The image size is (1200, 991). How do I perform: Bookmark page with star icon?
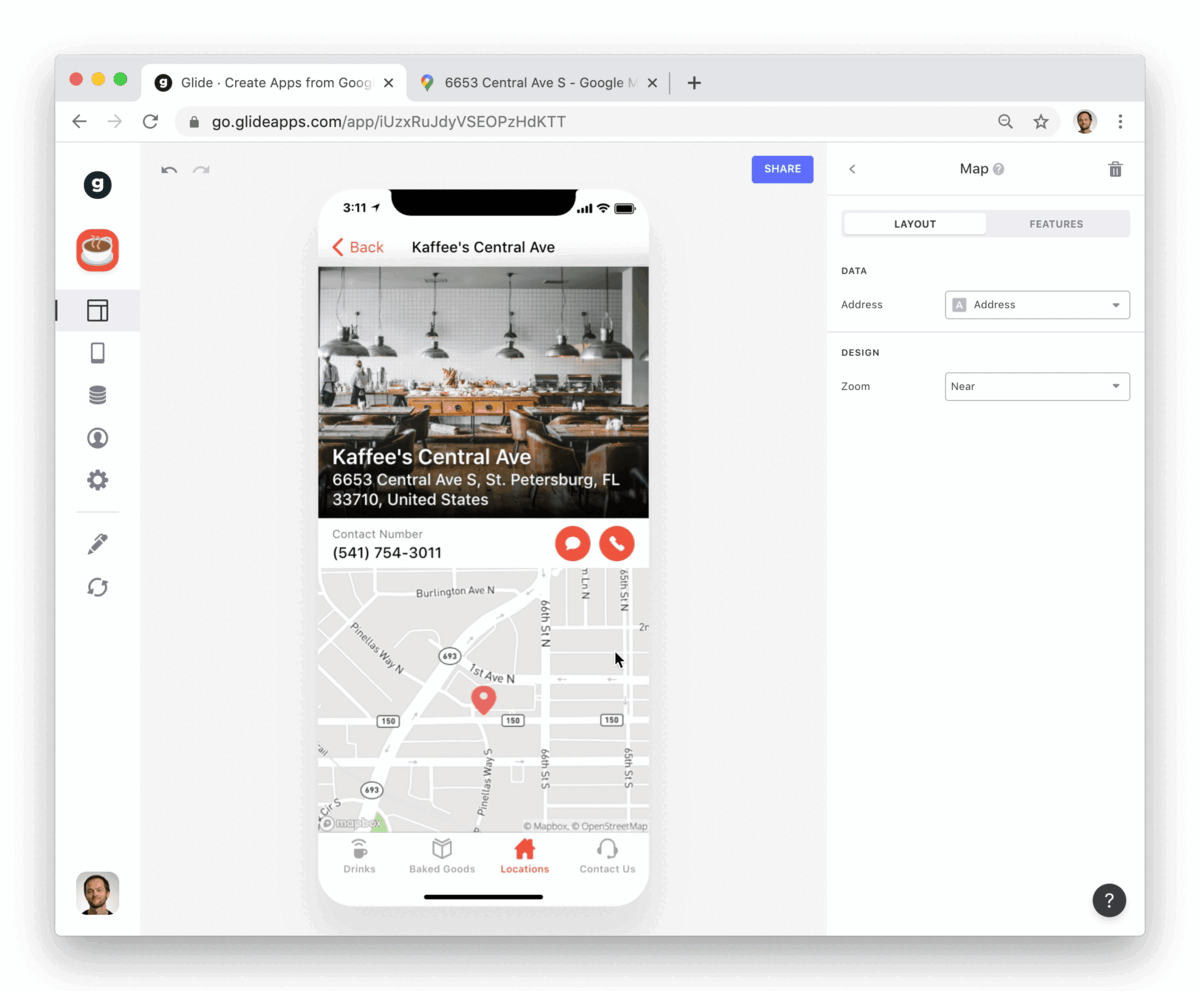1041,121
